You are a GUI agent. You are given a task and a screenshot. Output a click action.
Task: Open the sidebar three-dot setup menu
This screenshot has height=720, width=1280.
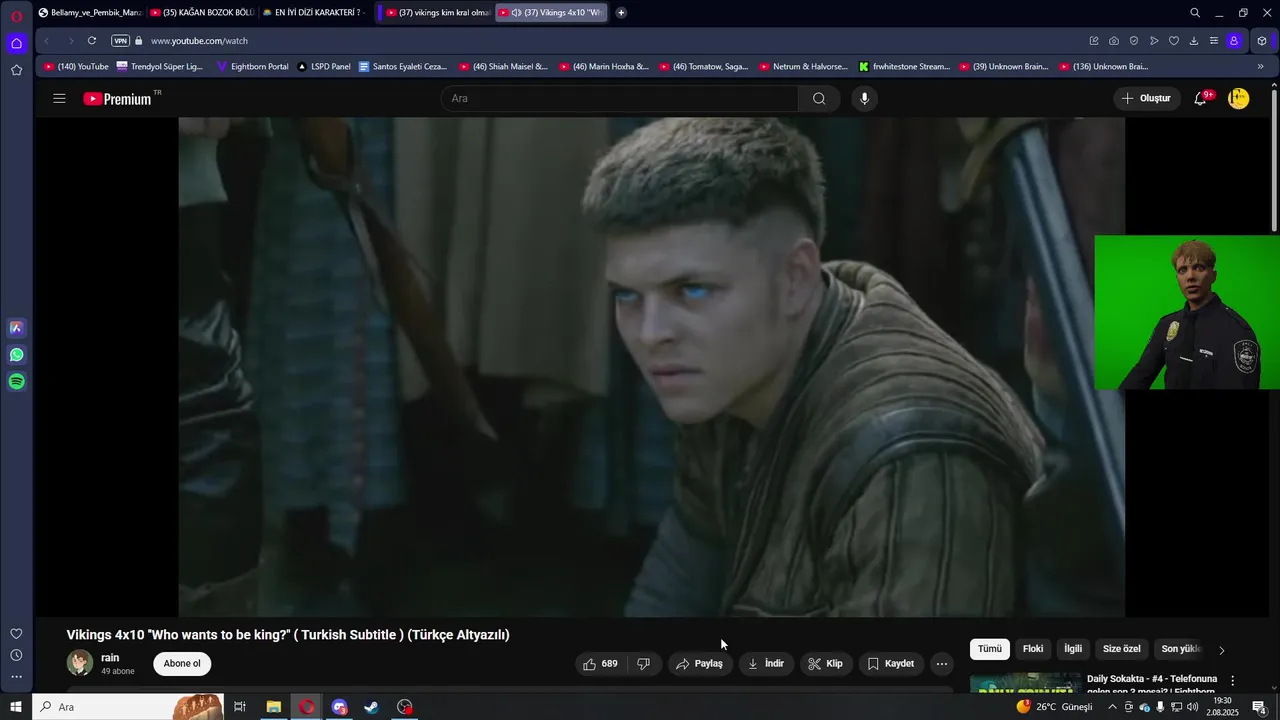click(16, 677)
